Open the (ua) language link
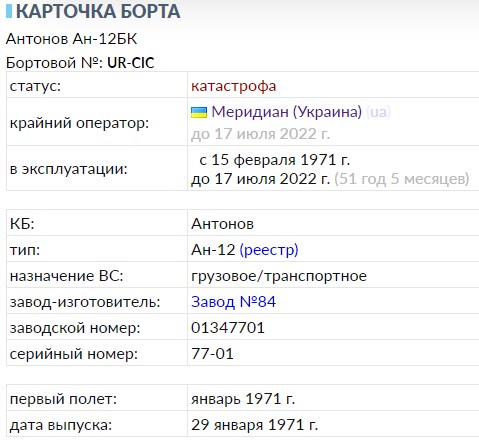Screen dimensions: 479x445 pyautogui.click(x=378, y=112)
